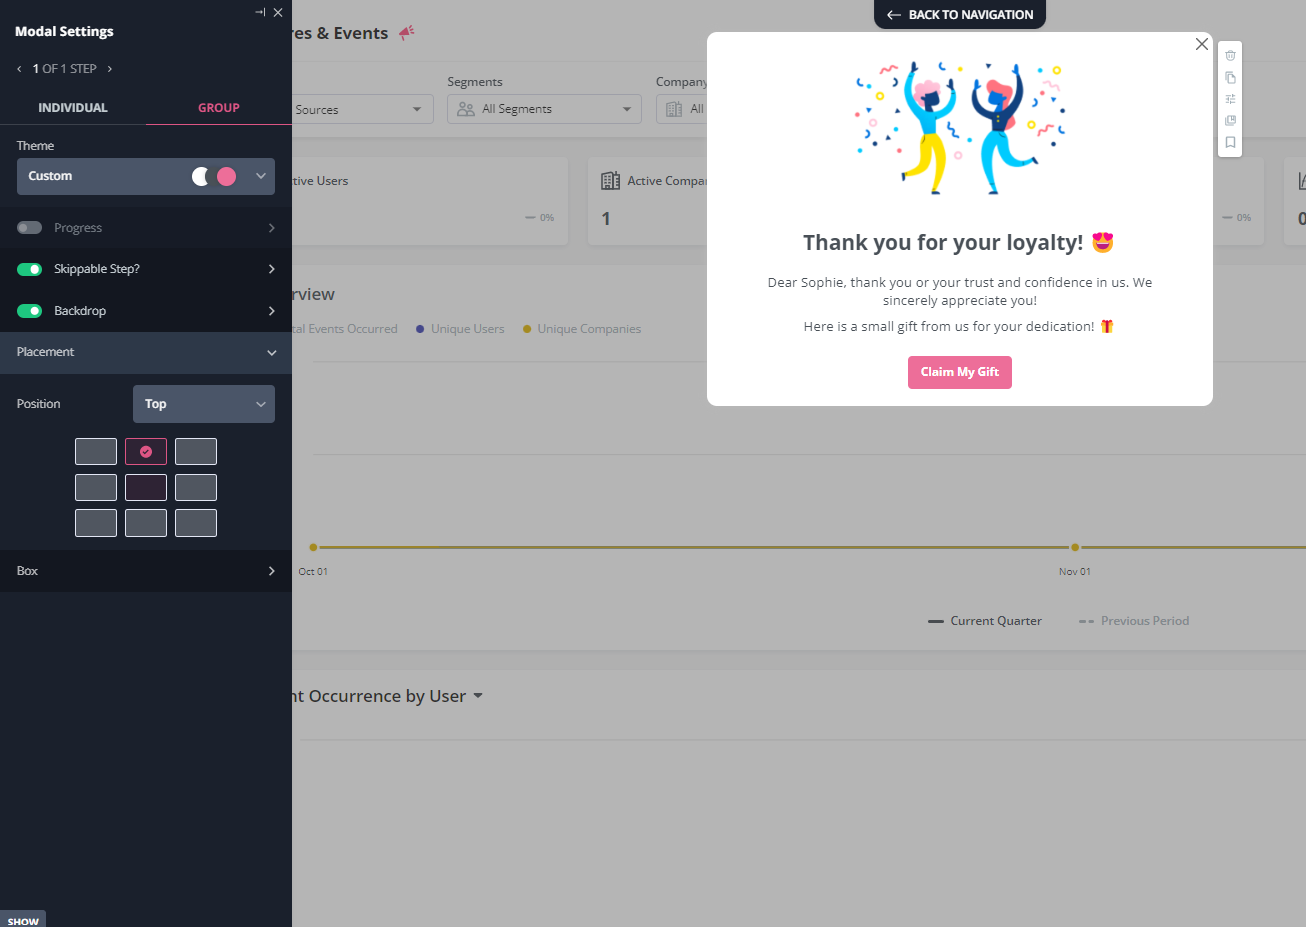Go to the next step arrow
Image resolution: width=1306 pixels, height=927 pixels.
[109, 69]
